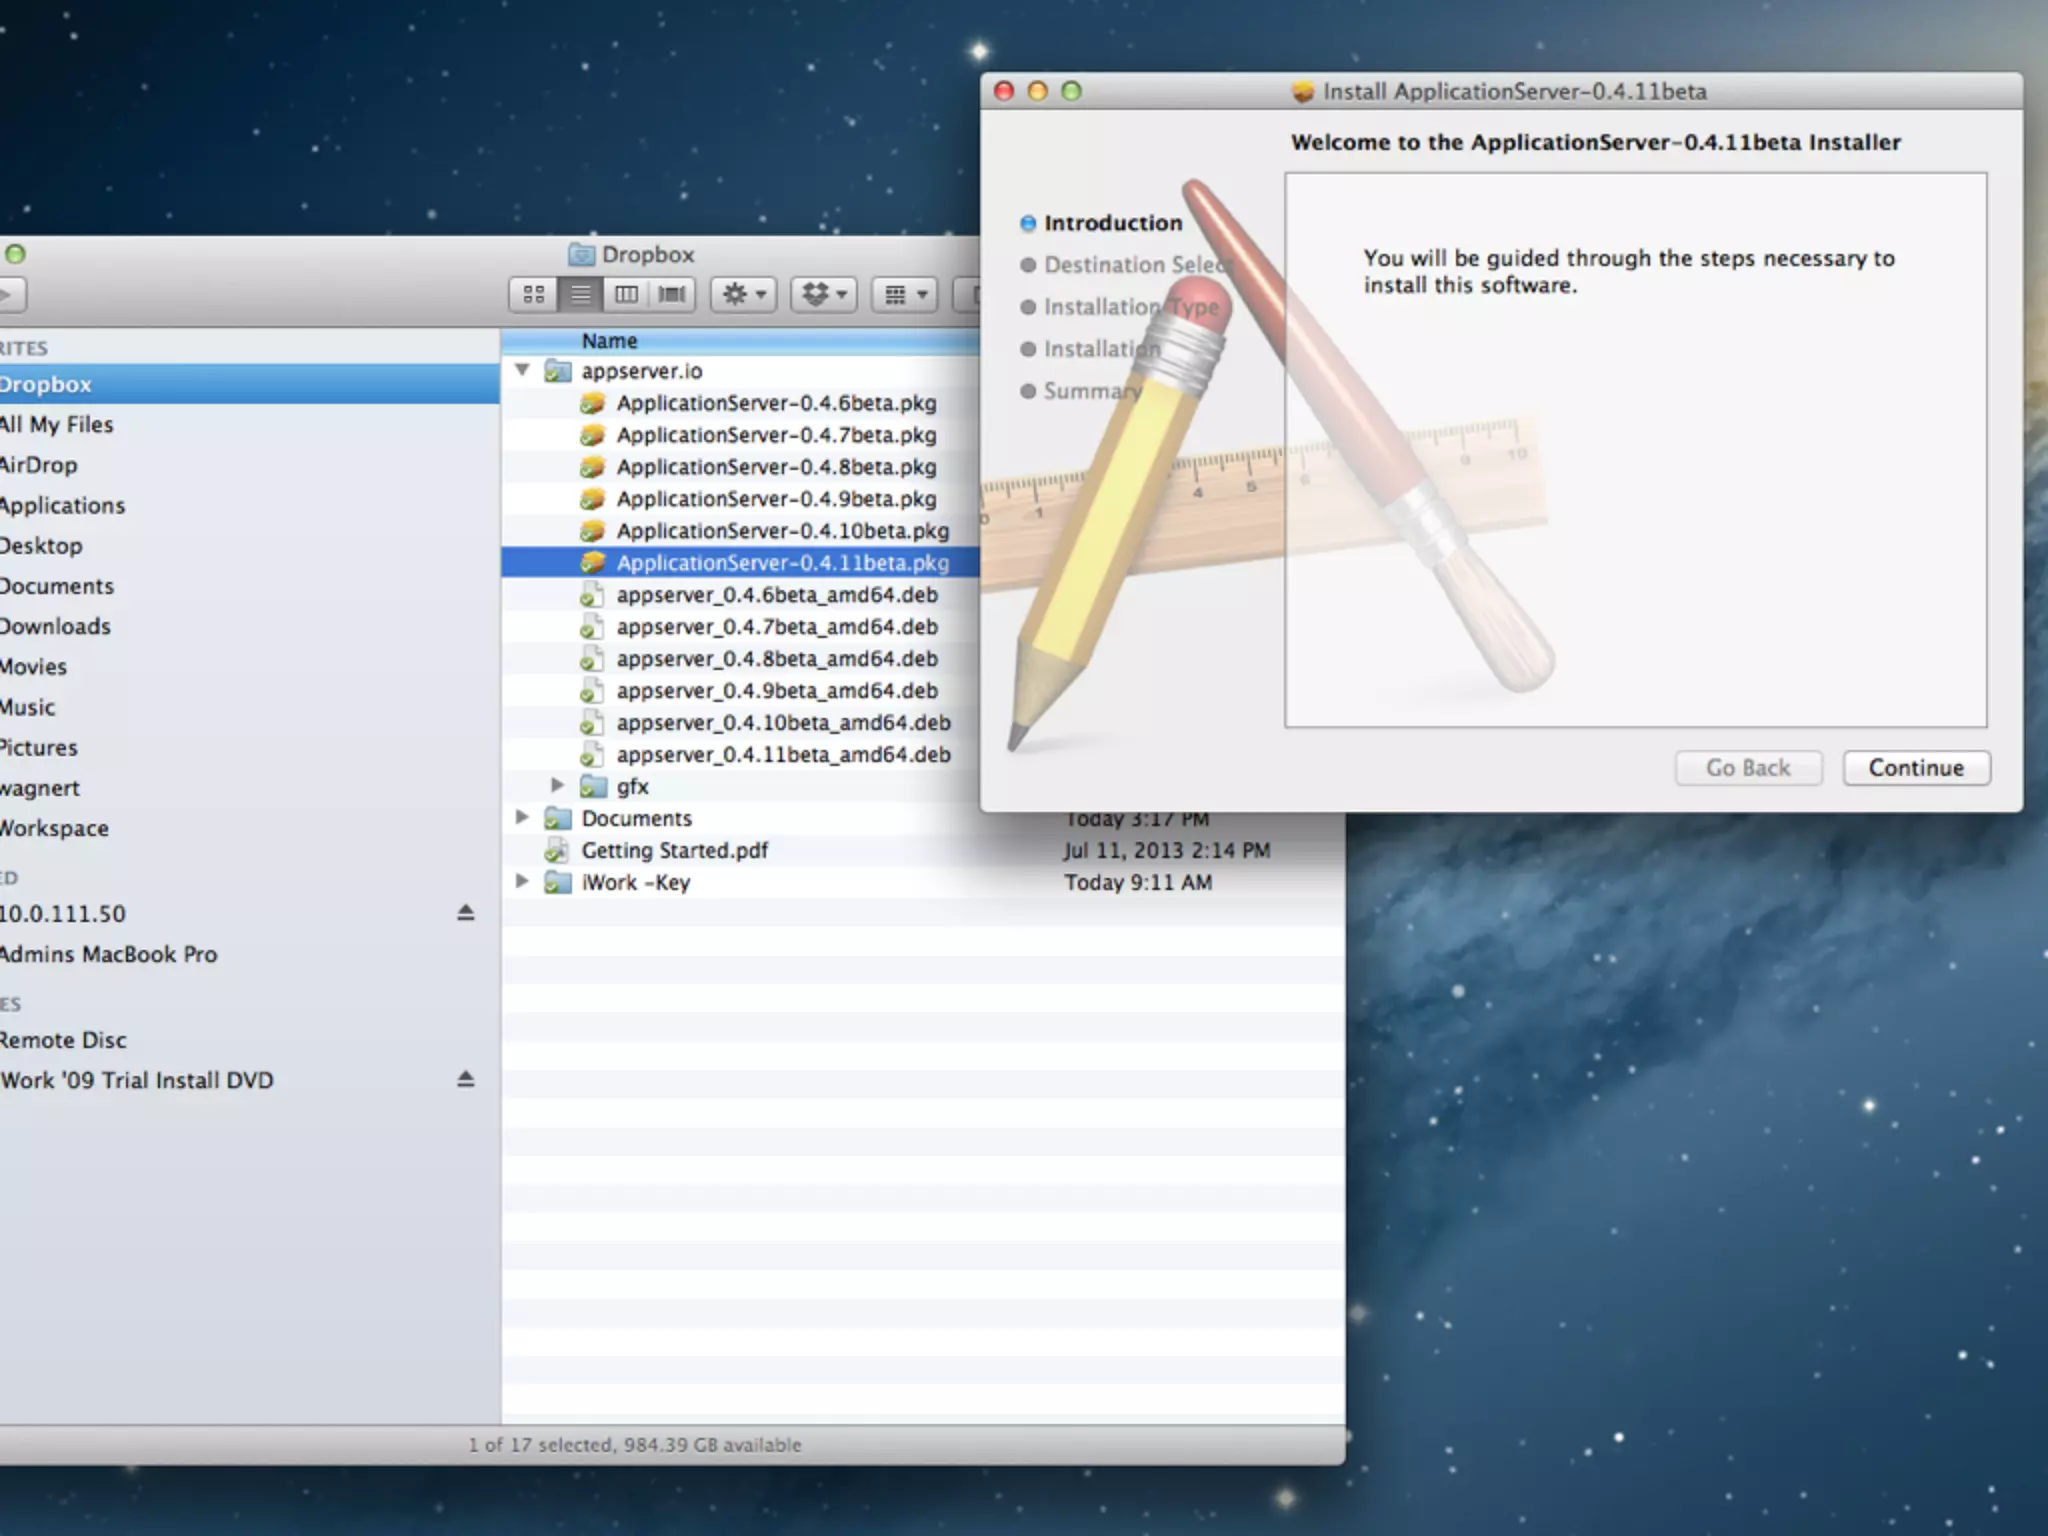Open Dropbox in the Finder sidebar
Image resolution: width=2048 pixels, height=1536 pixels.
pyautogui.click(x=249, y=384)
